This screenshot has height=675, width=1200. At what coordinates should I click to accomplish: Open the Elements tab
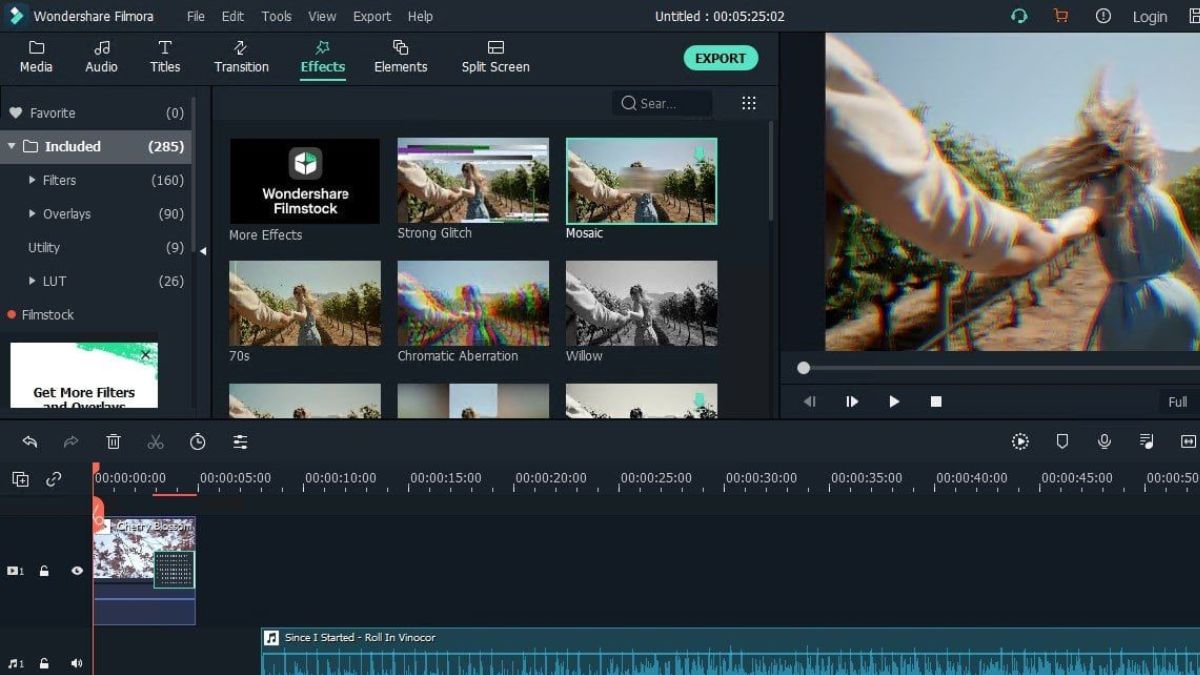coord(400,57)
